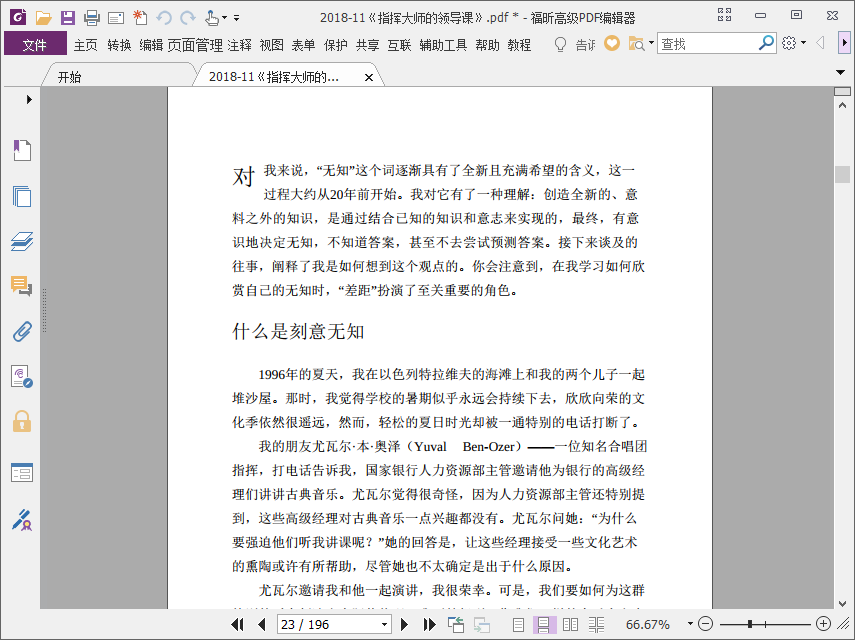Click the lightbulb tell-me icon
Screen dimensions: 855x640
(560, 44)
